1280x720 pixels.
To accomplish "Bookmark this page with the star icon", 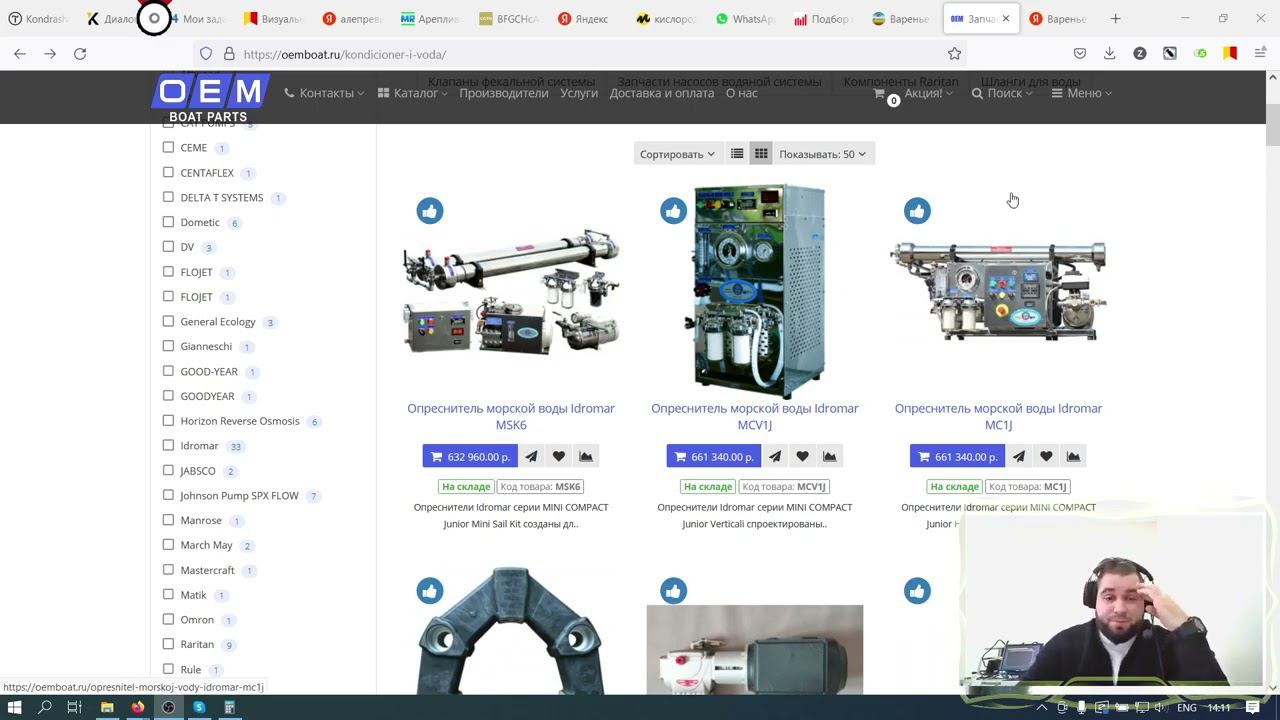I will point(955,54).
